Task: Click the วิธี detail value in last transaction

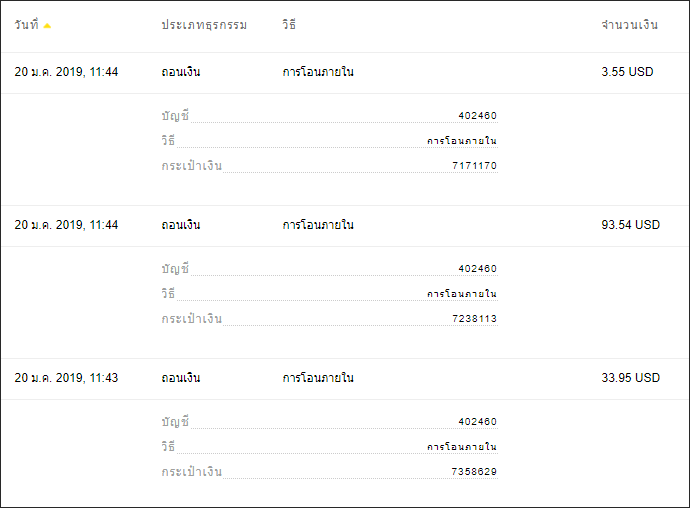Action: click(462, 447)
